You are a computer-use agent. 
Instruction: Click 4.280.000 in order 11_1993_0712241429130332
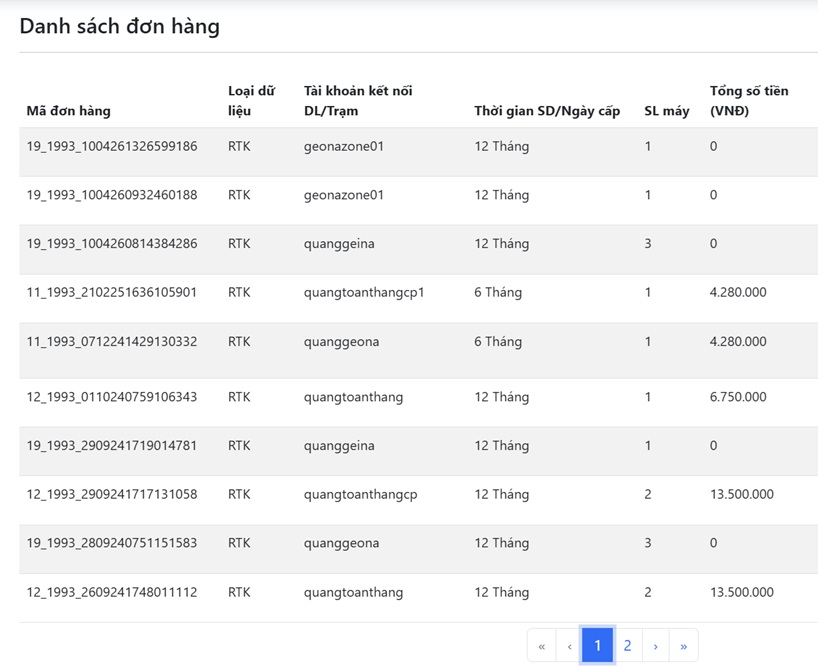pos(738,342)
